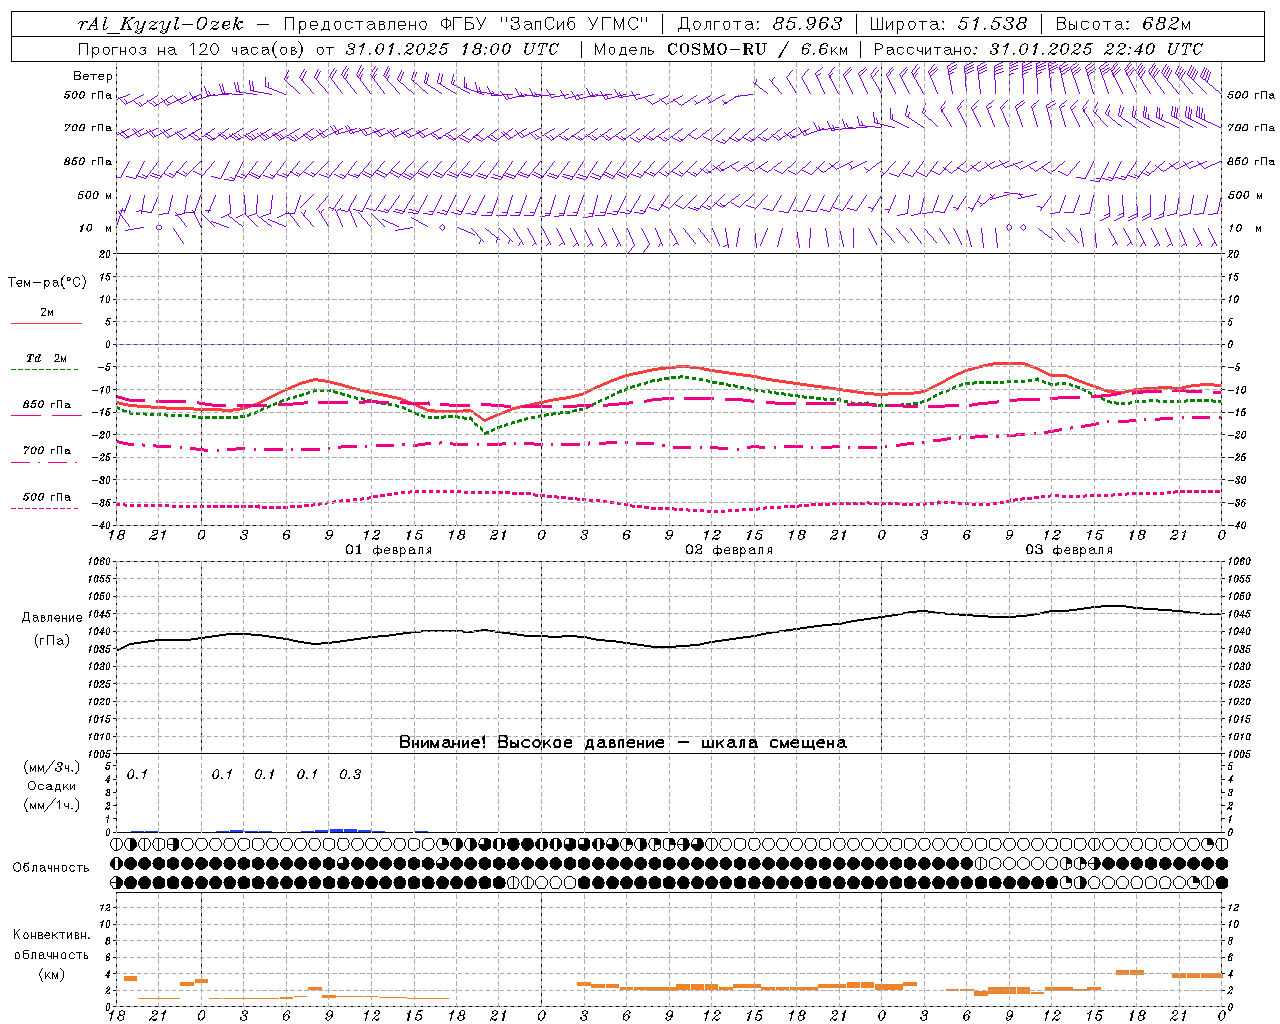Click the 700 гПа temperature legend entry

pyautogui.click(x=46, y=451)
